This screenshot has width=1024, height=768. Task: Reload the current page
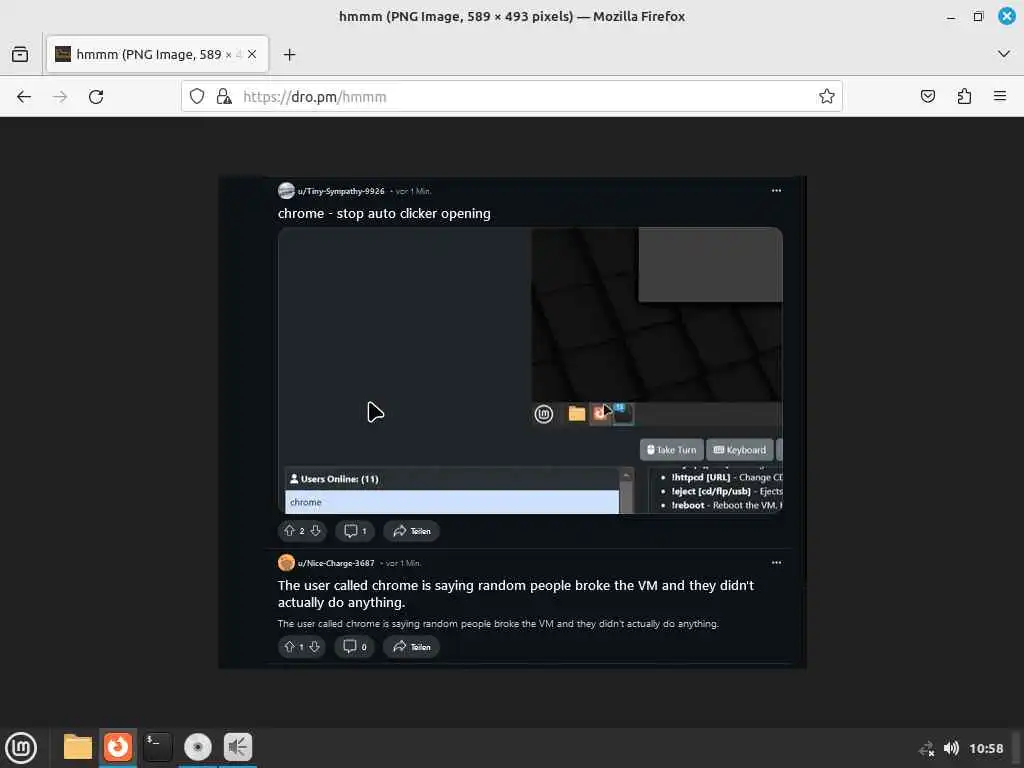point(96,97)
